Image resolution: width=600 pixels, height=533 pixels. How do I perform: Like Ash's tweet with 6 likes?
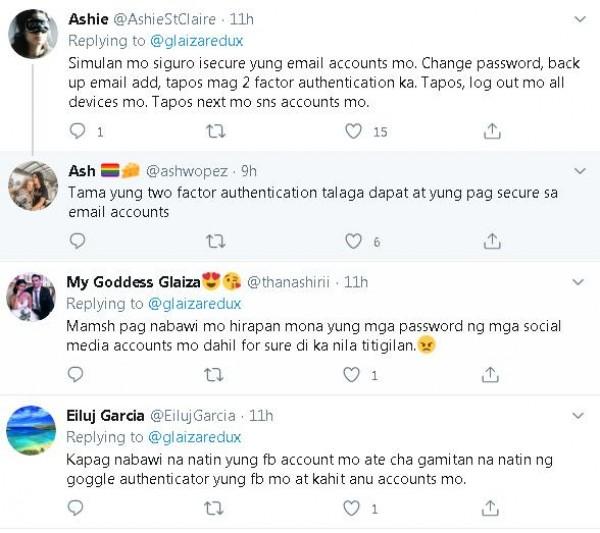pyautogui.click(x=353, y=240)
